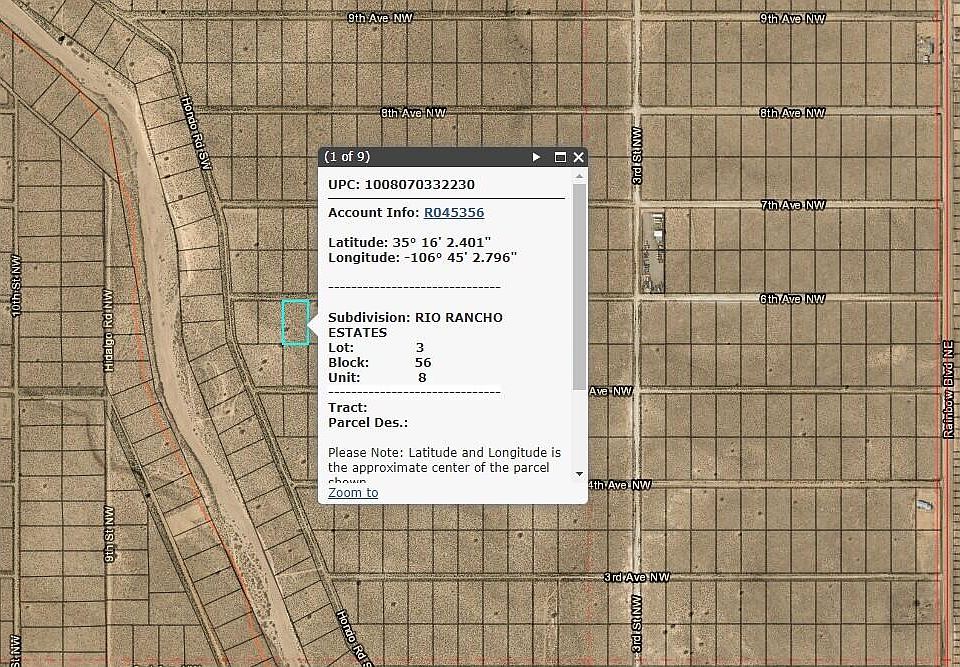The width and height of the screenshot is (960, 667).
Task: Close the parcel info popup
Action: coord(579,157)
